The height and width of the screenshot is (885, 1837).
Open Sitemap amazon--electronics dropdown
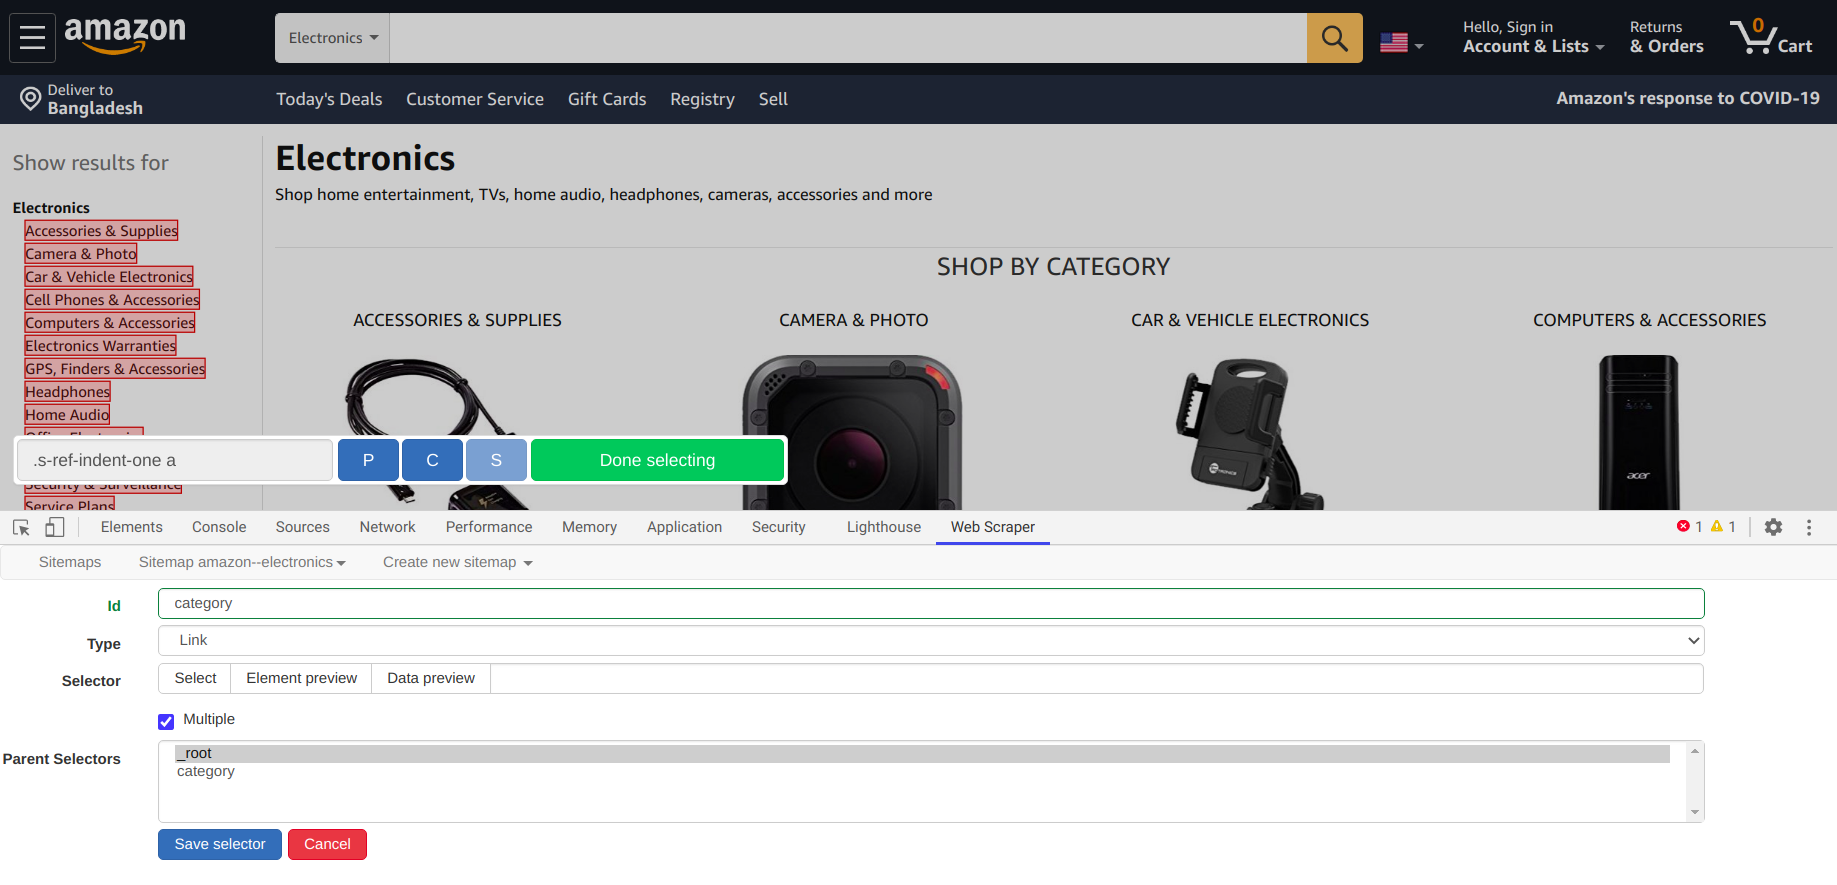[242, 562]
